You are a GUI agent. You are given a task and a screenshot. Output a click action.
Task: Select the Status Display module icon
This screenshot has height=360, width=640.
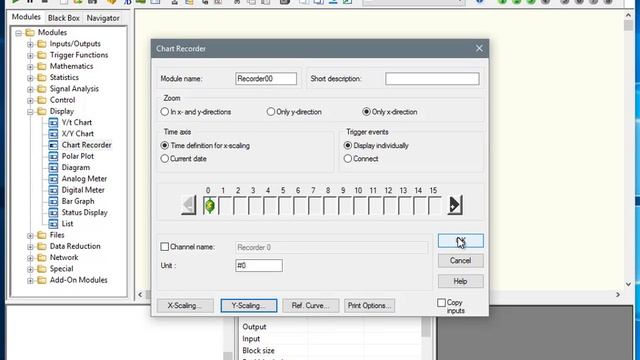click(x=53, y=213)
